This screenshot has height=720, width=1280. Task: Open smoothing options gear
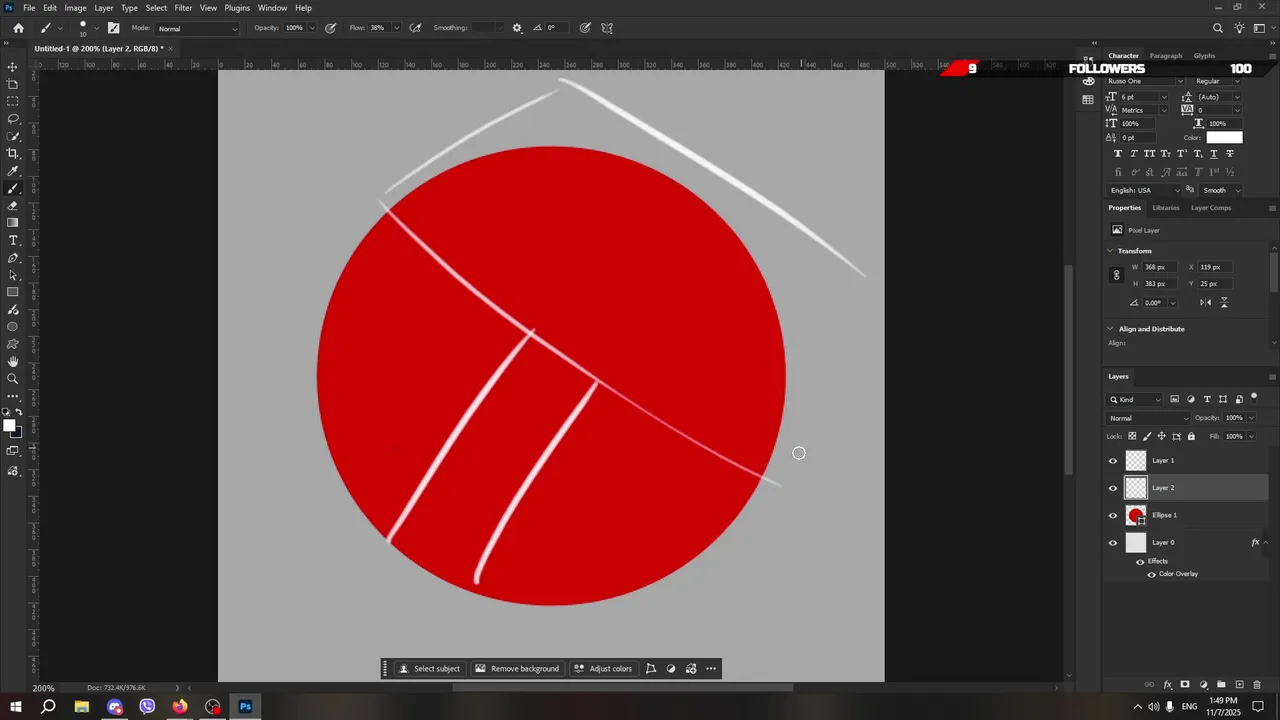(517, 28)
